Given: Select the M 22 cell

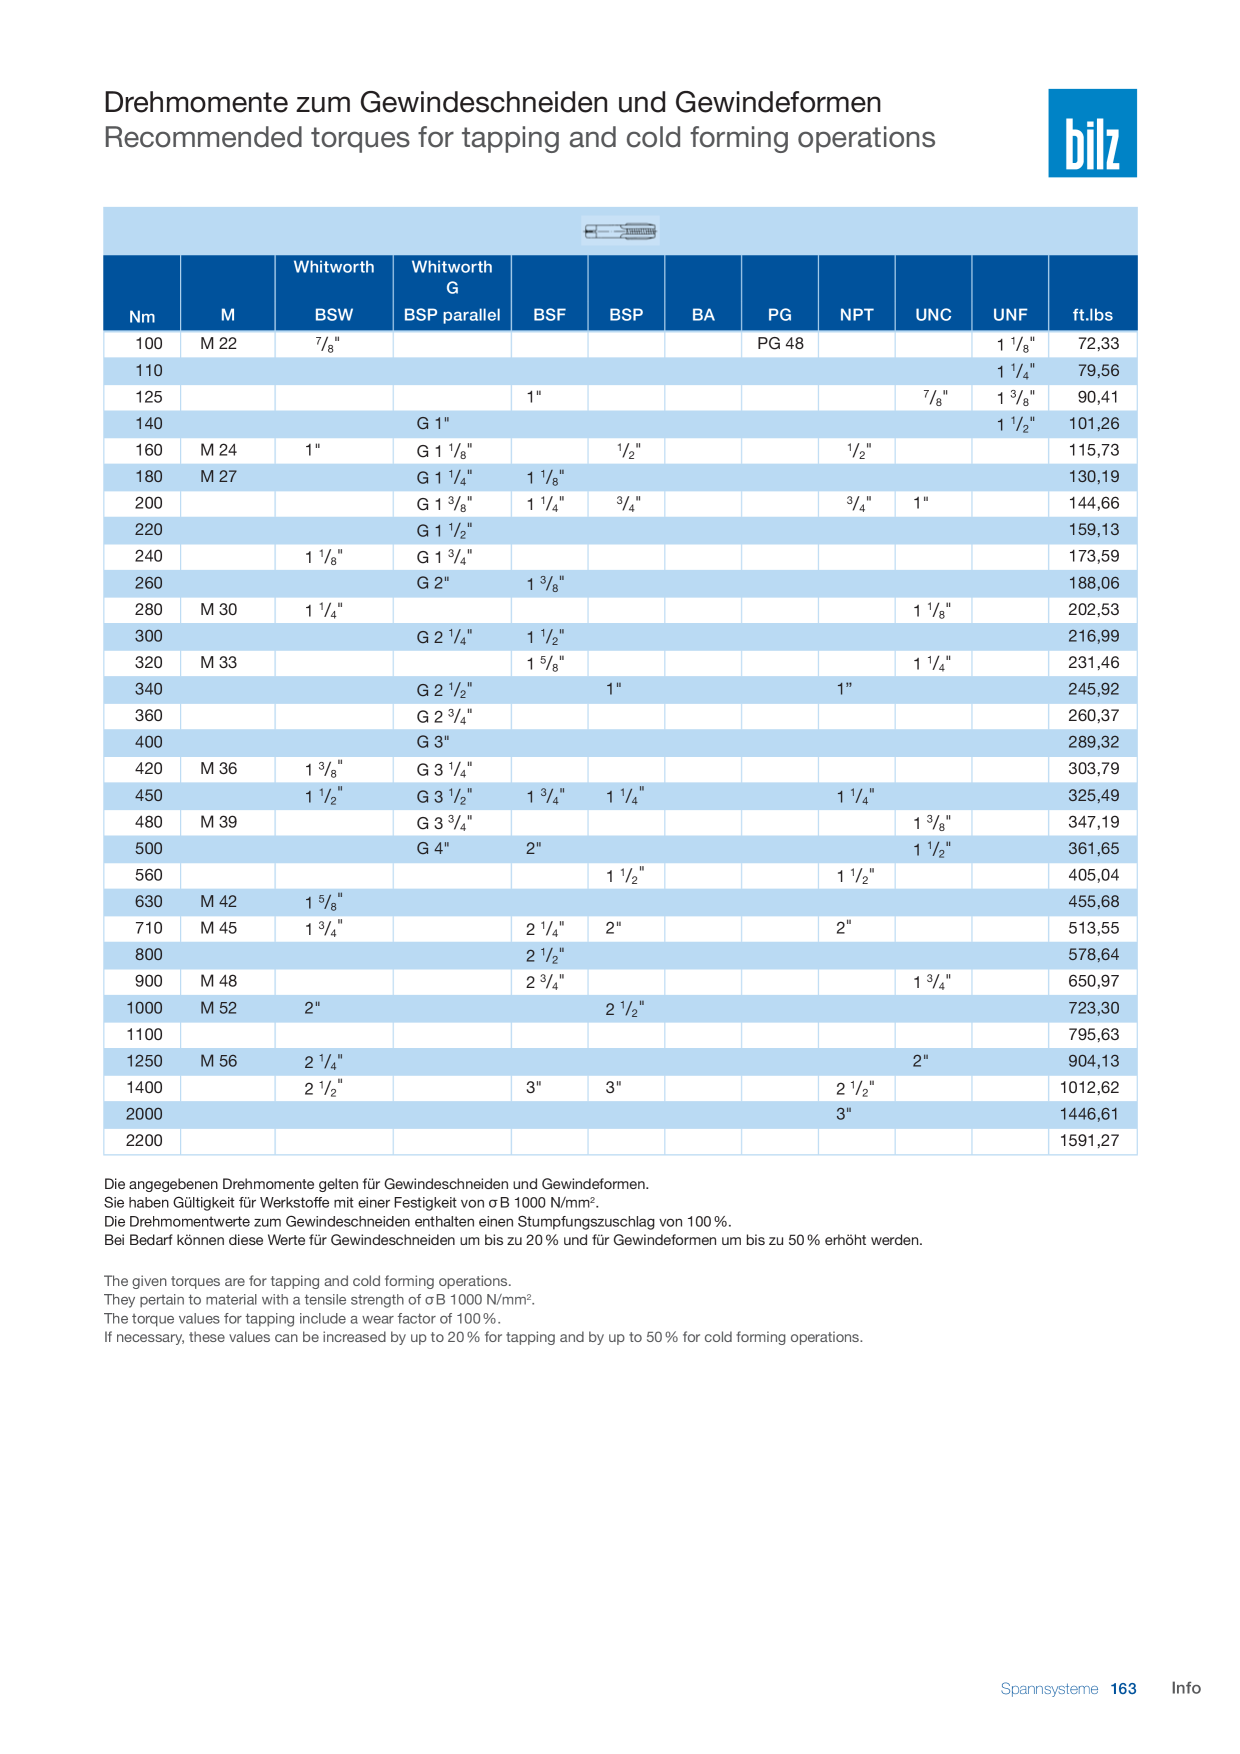Looking at the screenshot, I should click(x=218, y=343).
